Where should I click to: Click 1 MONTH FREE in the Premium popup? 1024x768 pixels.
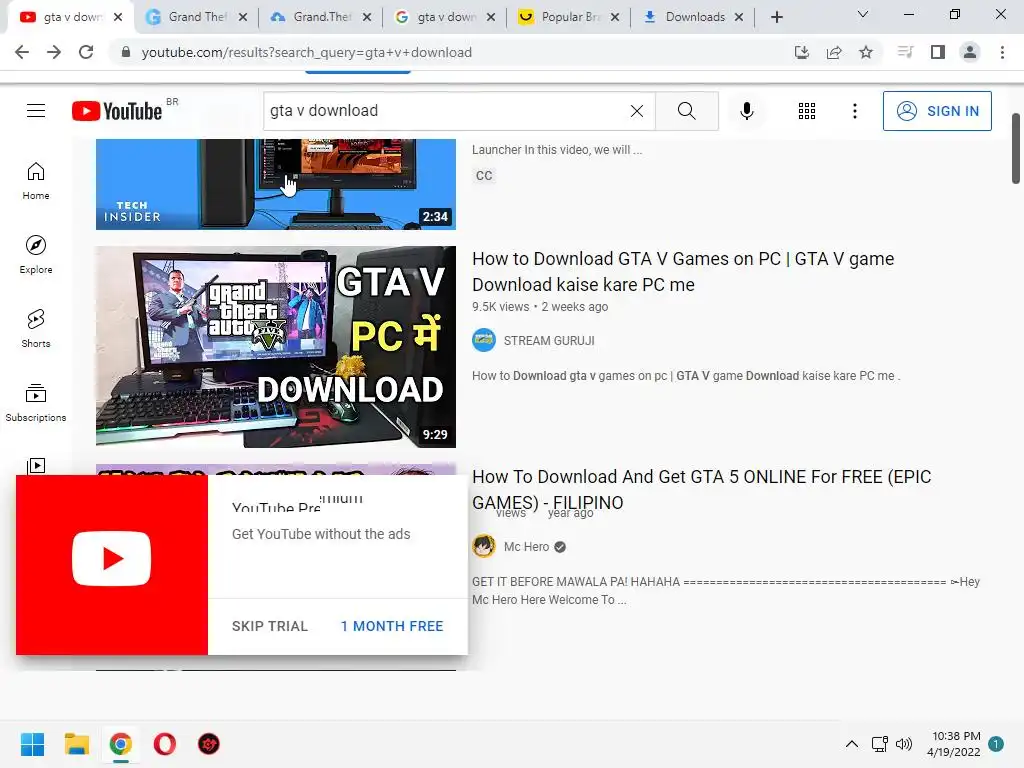[x=392, y=626]
